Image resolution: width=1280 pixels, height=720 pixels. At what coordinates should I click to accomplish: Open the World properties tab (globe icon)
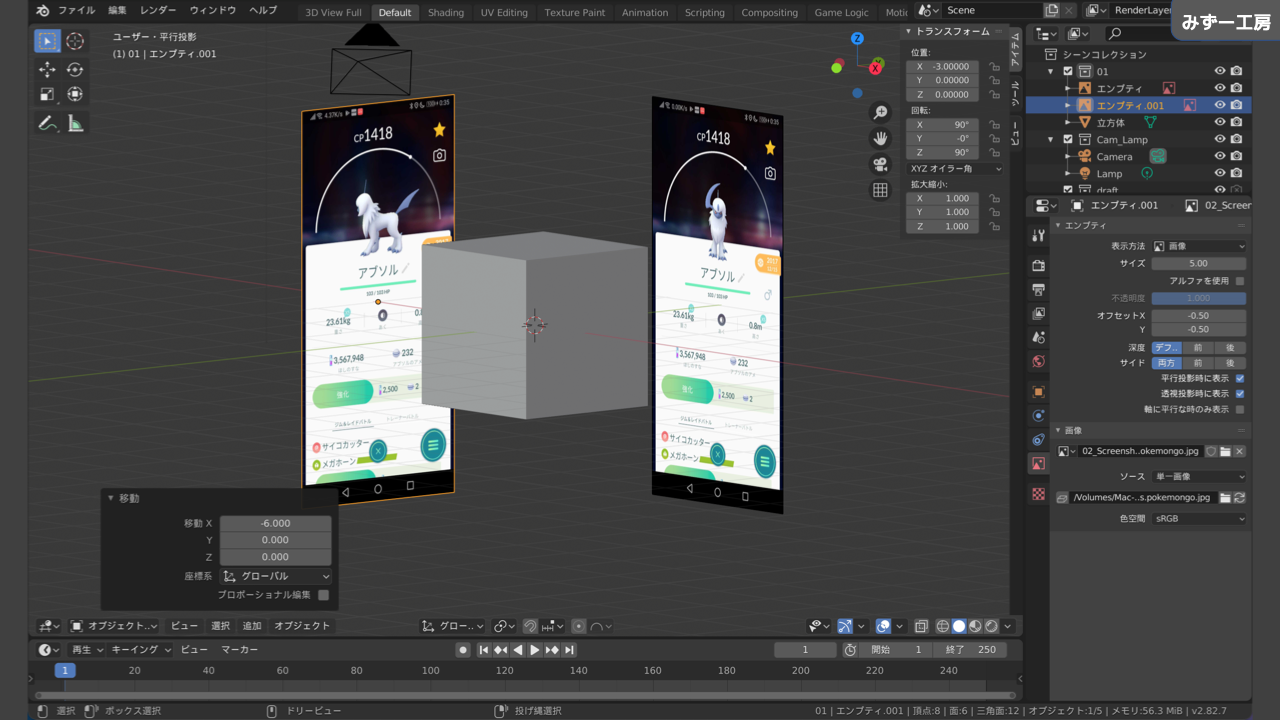1038,361
